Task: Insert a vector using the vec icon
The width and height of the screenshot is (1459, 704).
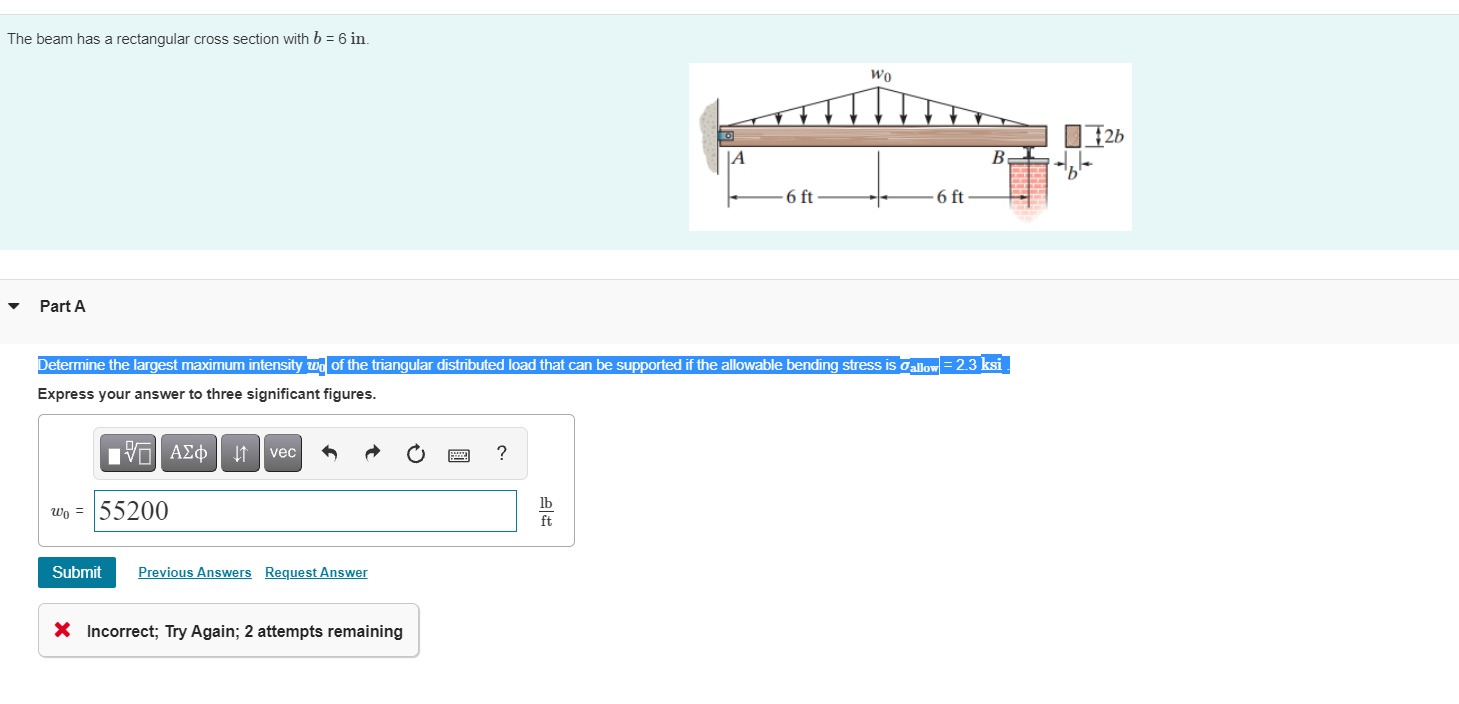Action: 282,452
